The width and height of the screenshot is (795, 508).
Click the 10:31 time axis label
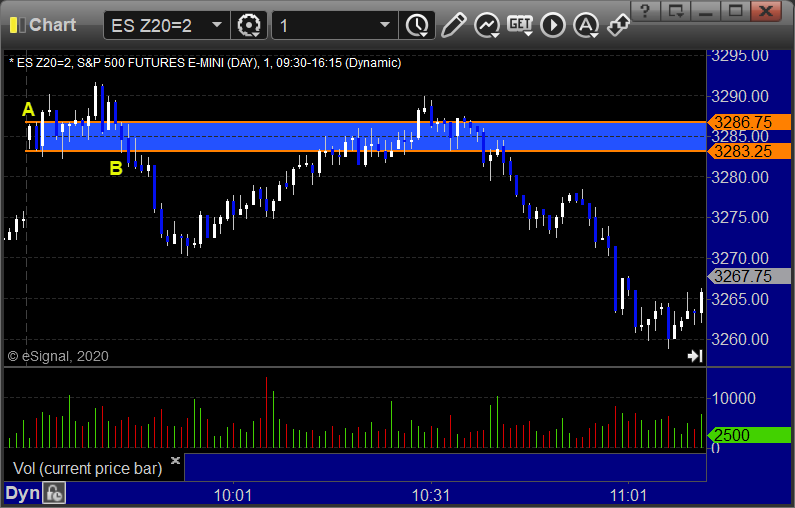click(430, 495)
